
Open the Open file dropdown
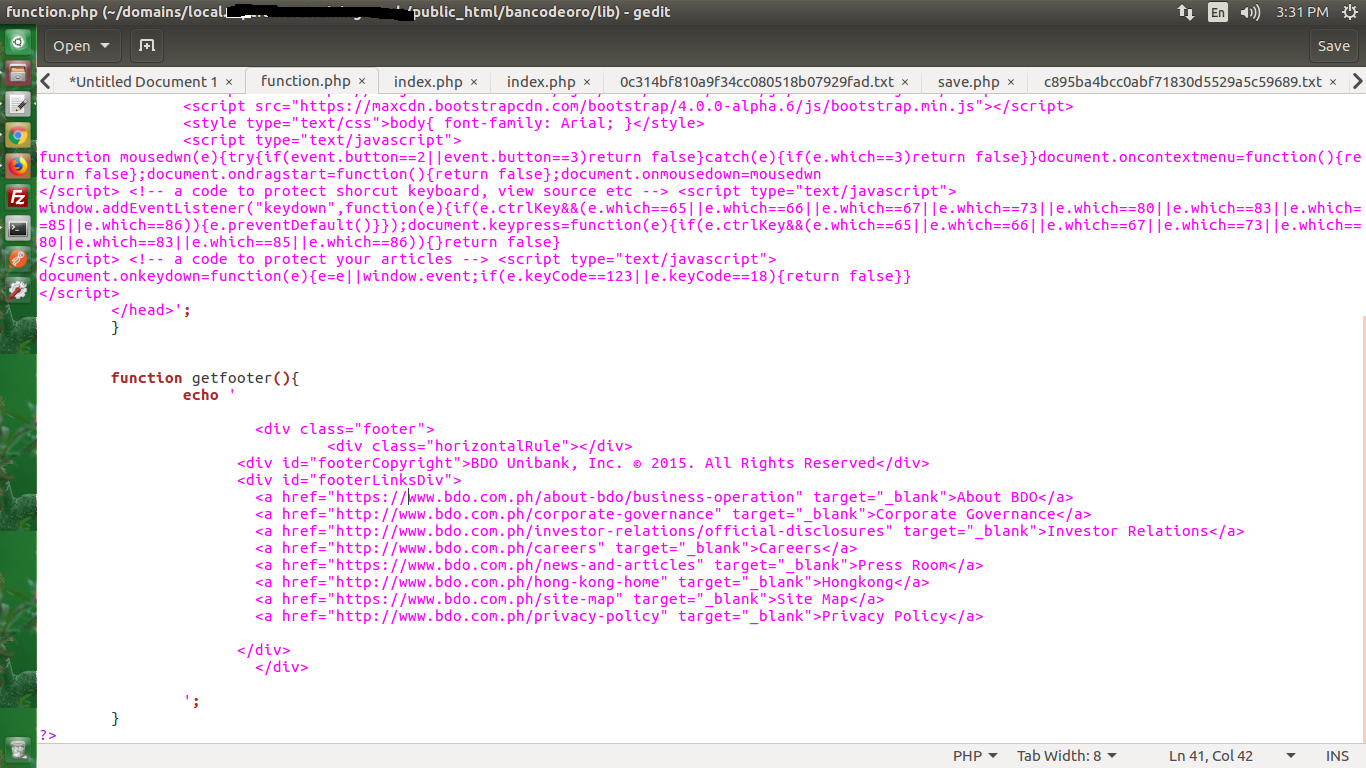80,46
